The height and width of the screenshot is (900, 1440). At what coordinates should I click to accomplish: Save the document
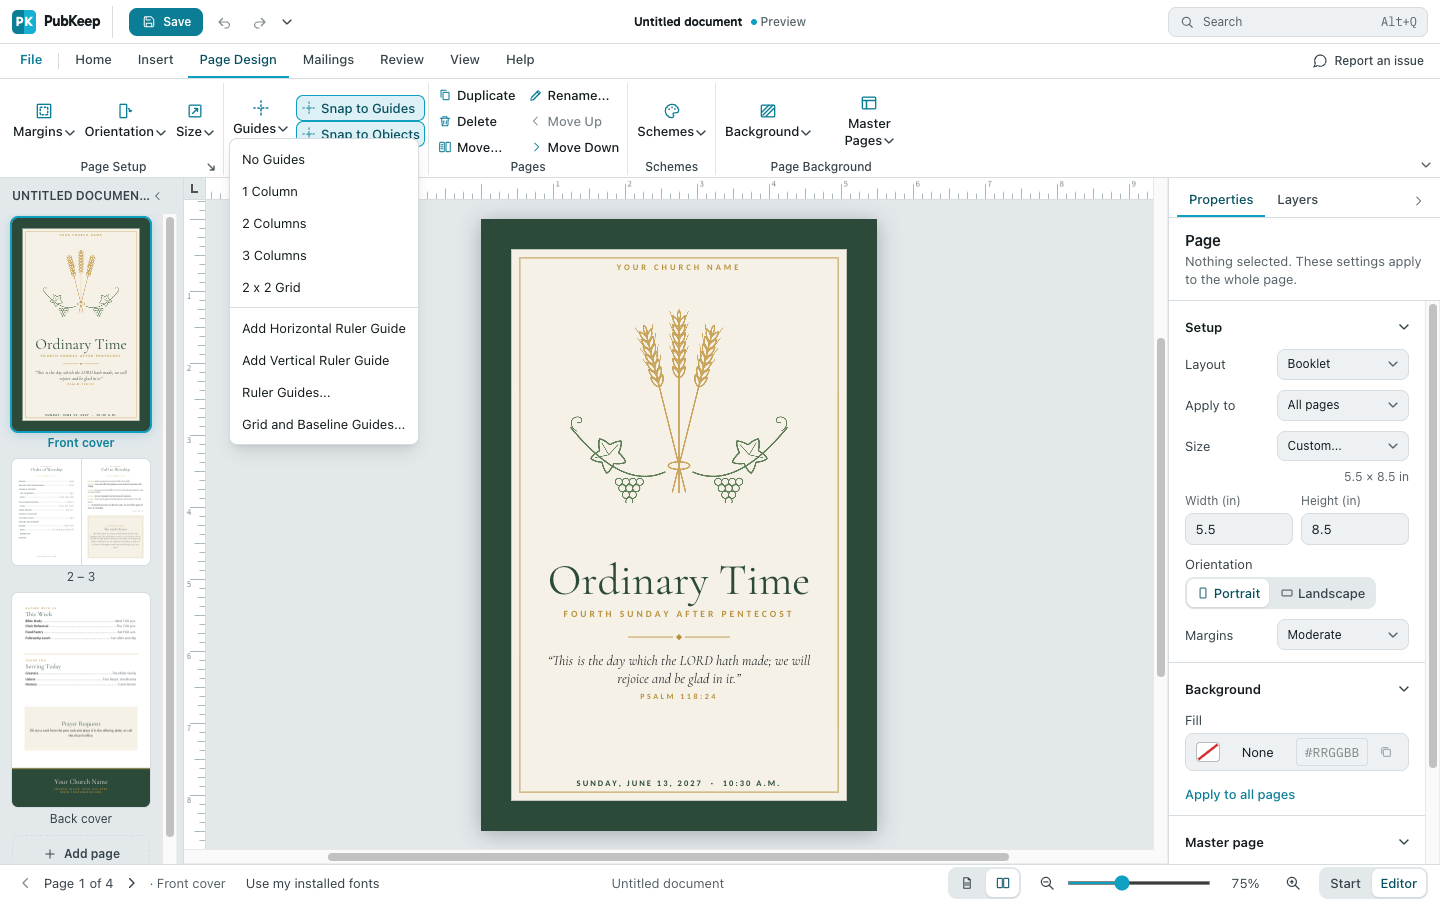(x=166, y=22)
